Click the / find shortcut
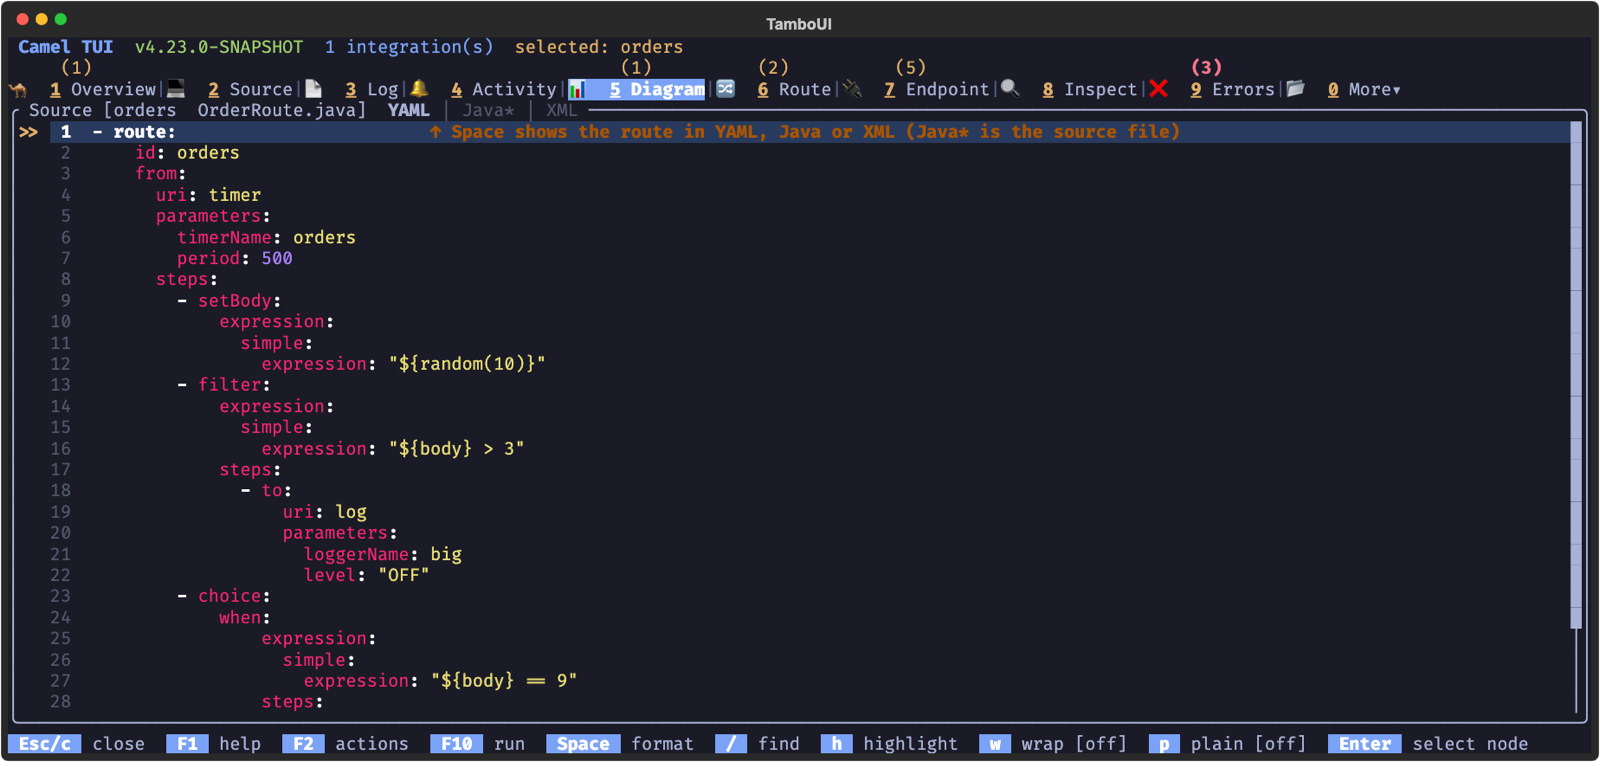 tap(757, 743)
